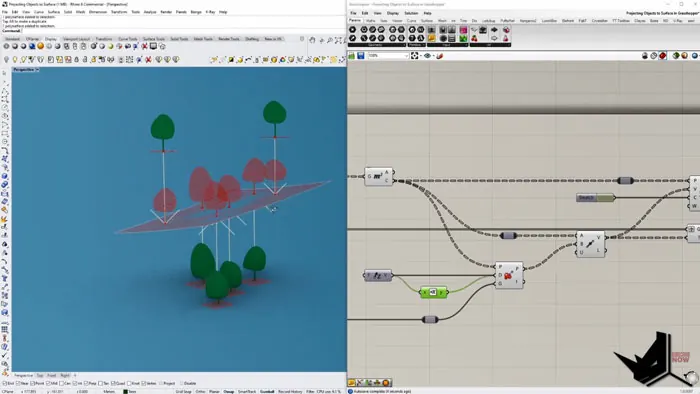
Task: Select the Vector 2Pt component with A B U inputs
Action: click(x=590, y=244)
